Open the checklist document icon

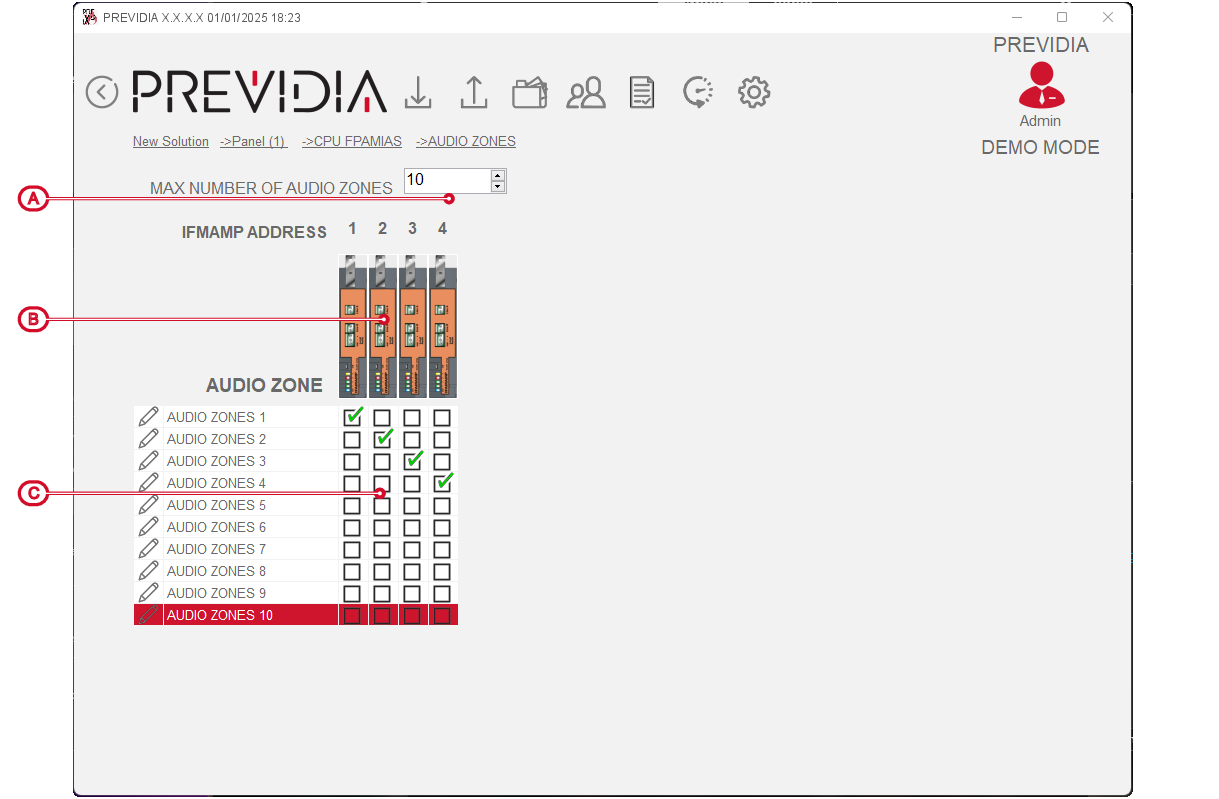[641, 93]
